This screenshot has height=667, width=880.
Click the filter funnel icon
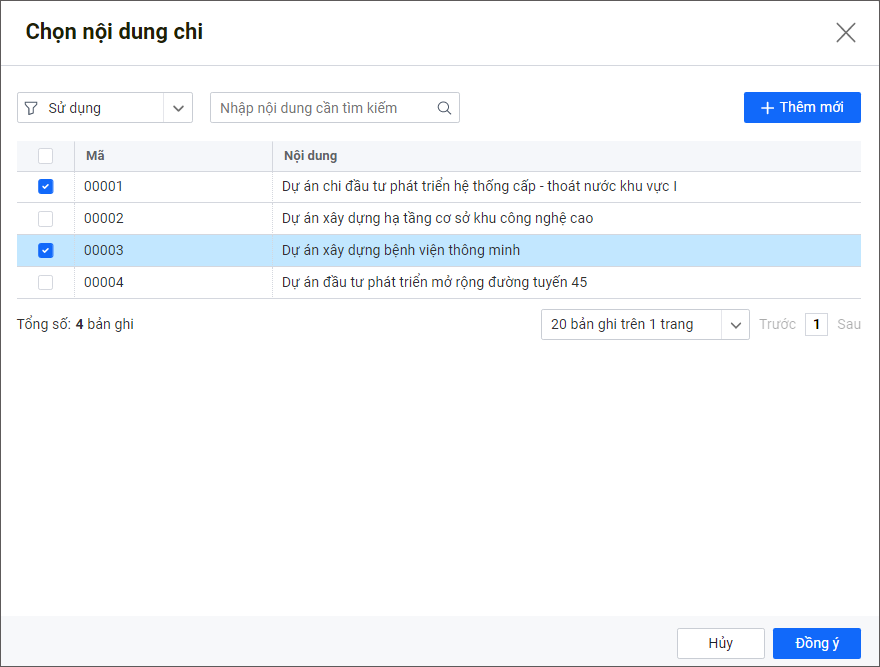[31, 108]
